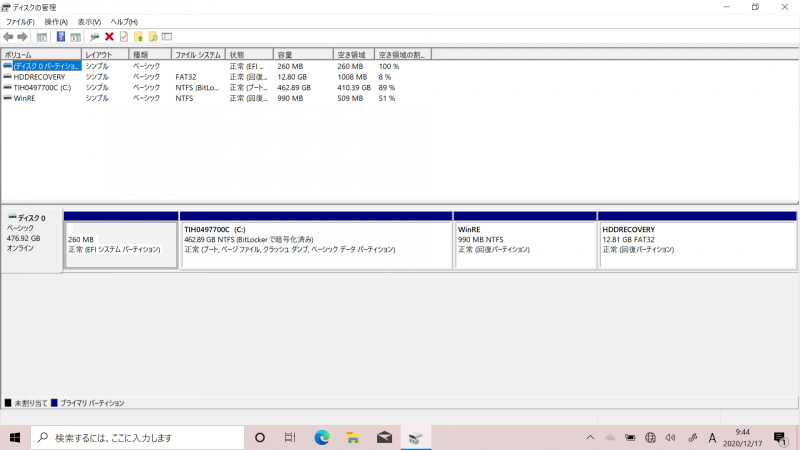This screenshot has height=450, width=800.
Task: Click the battery tray icon
Action: 630,438
